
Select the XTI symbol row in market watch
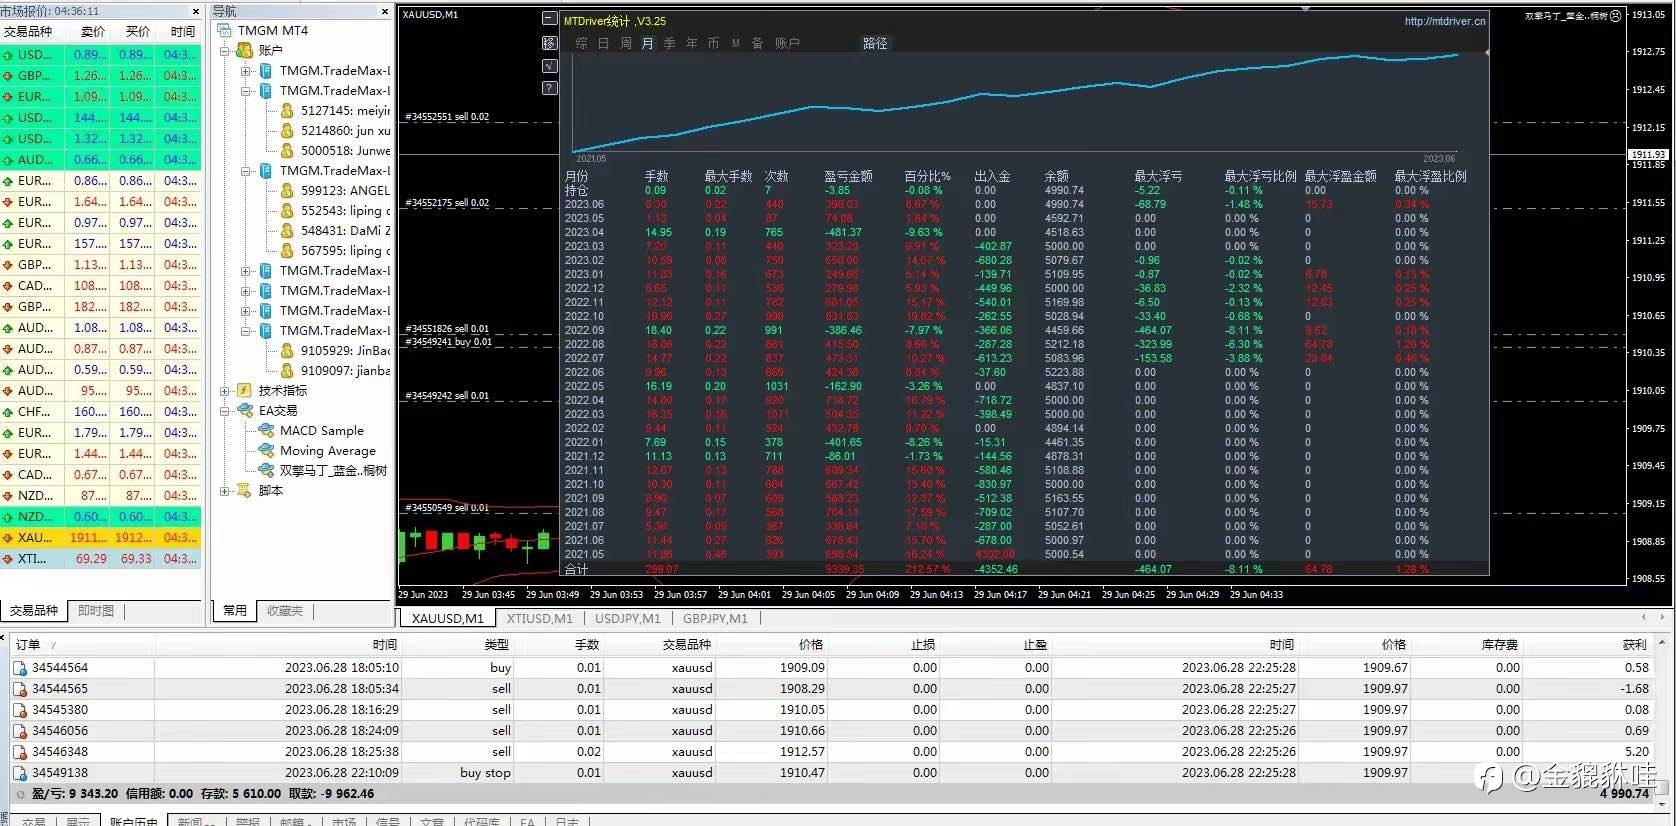point(101,559)
